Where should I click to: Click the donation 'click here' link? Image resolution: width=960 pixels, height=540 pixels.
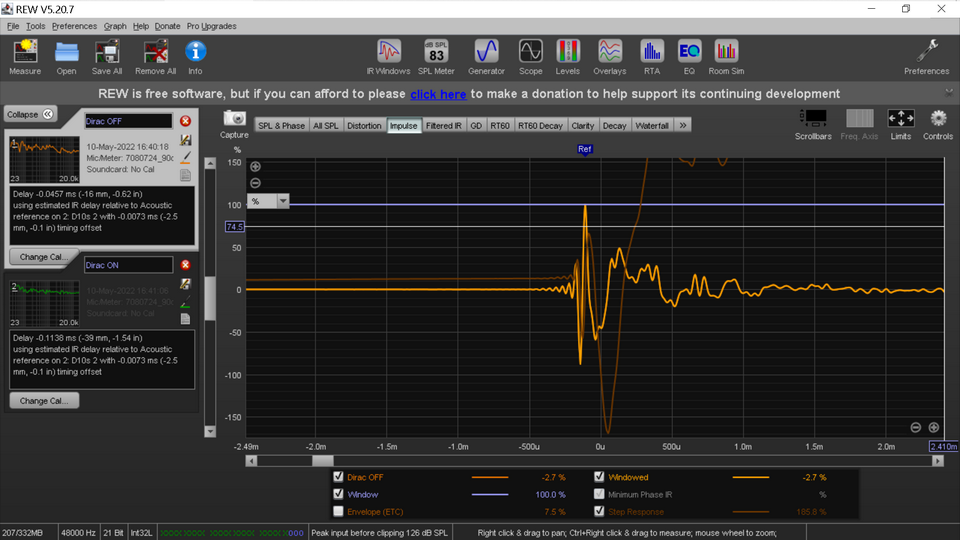pos(438,94)
